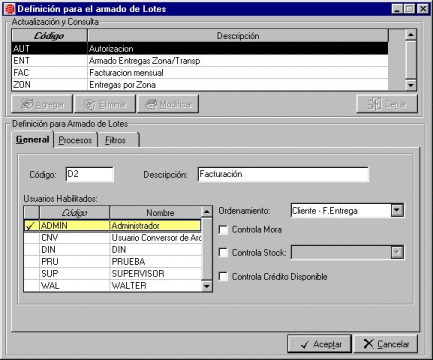The width and height of the screenshot is (433, 360).
Task: Switch to the Procesos tab
Action: tap(75, 140)
